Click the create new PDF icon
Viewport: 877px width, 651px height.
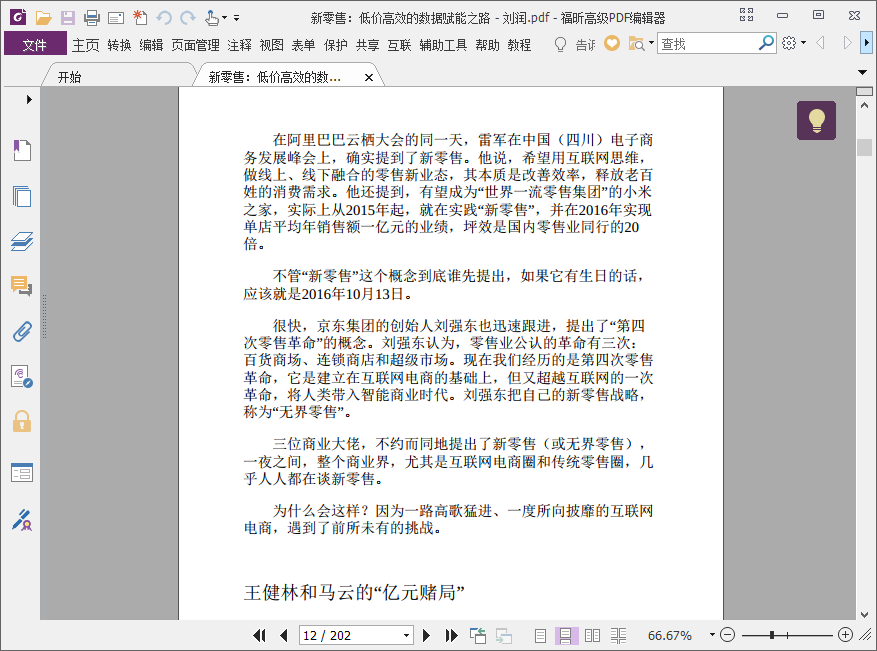point(140,18)
